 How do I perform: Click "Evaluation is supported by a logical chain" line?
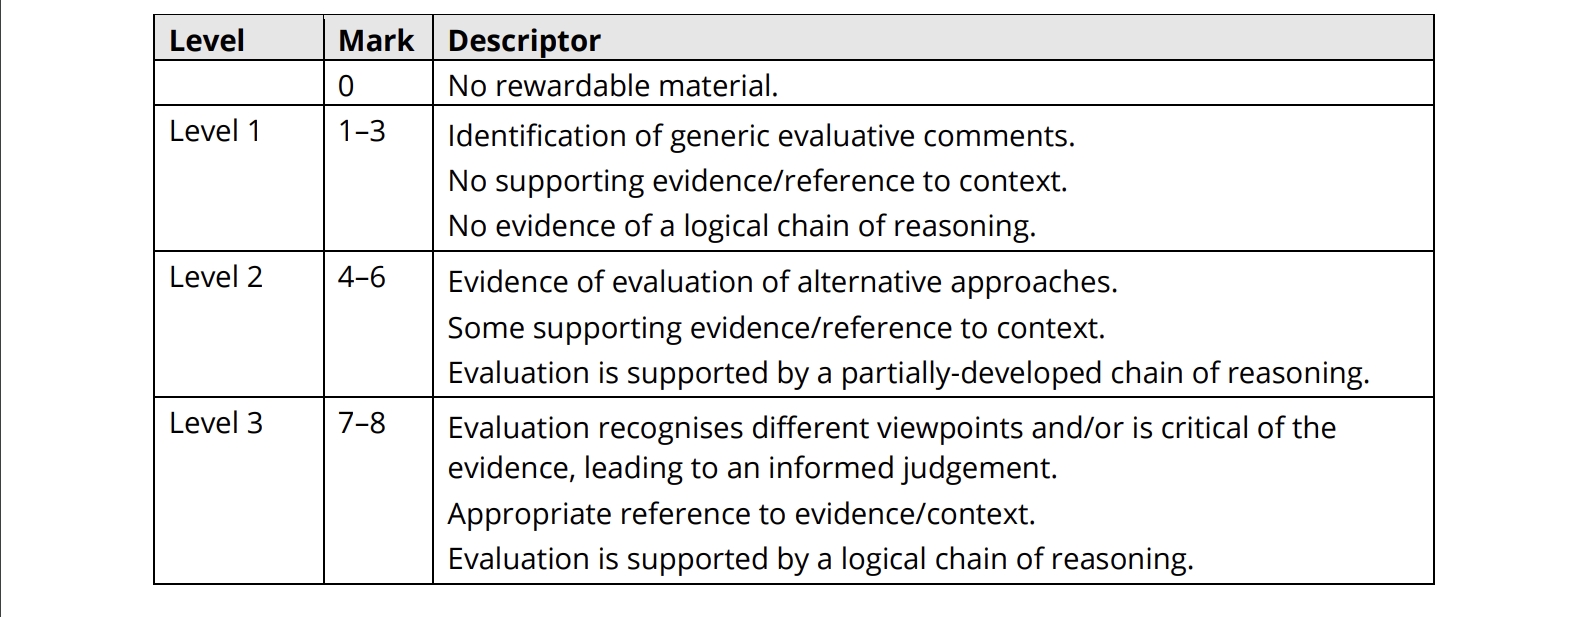point(820,559)
